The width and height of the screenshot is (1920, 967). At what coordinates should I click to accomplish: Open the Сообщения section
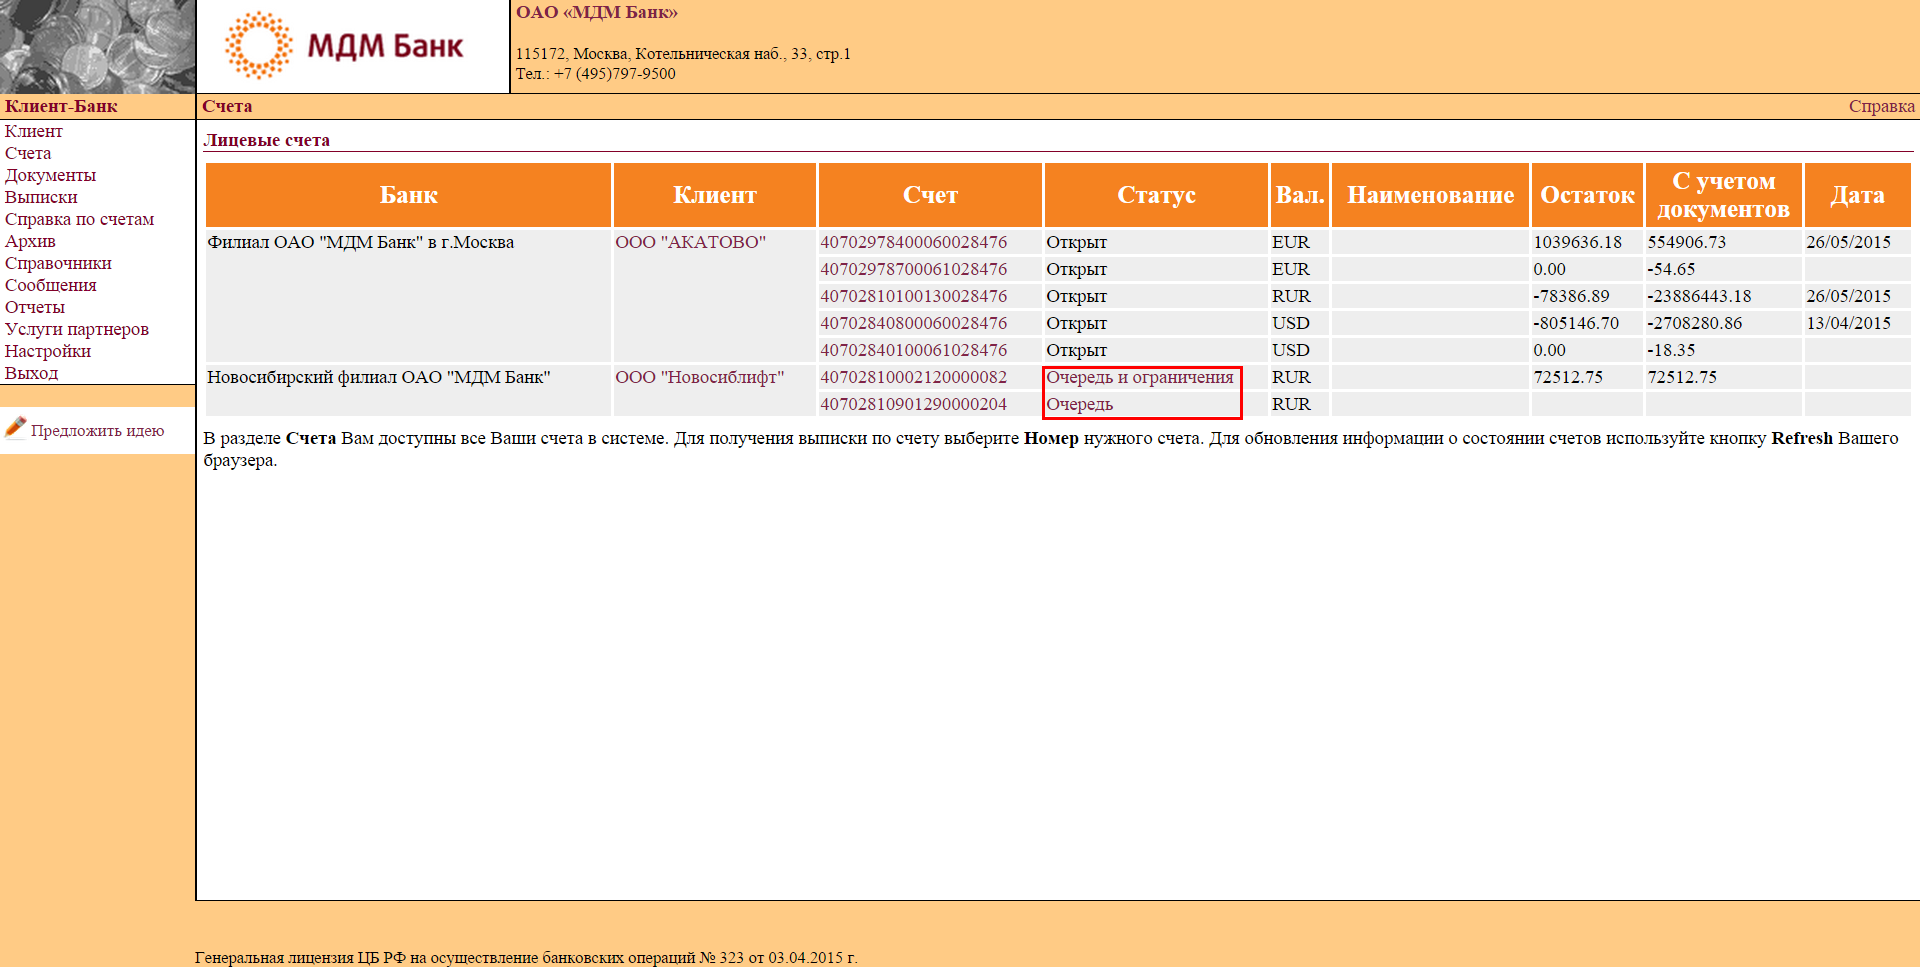pyautogui.click(x=50, y=285)
